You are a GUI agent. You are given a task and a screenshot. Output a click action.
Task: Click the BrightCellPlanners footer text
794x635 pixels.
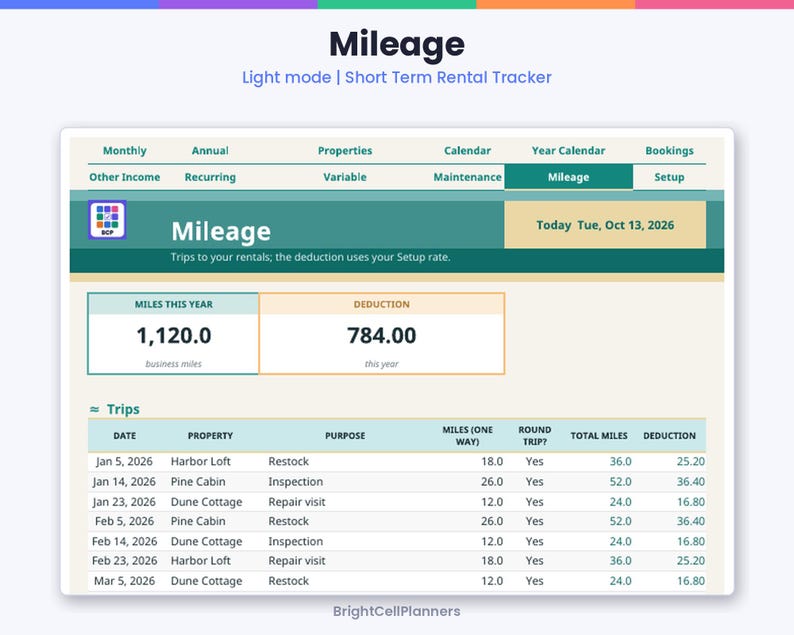point(396,611)
